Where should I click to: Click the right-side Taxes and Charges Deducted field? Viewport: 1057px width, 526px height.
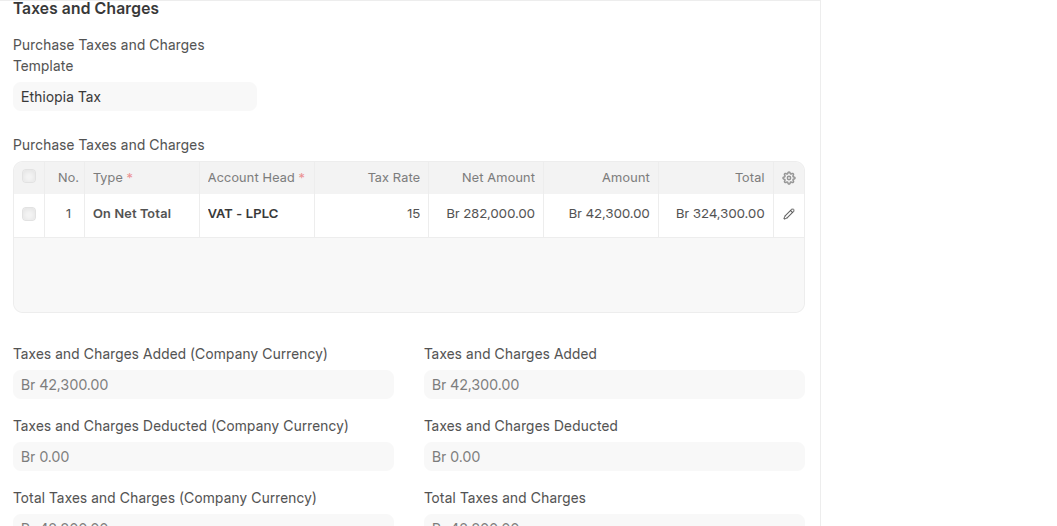tap(614, 457)
